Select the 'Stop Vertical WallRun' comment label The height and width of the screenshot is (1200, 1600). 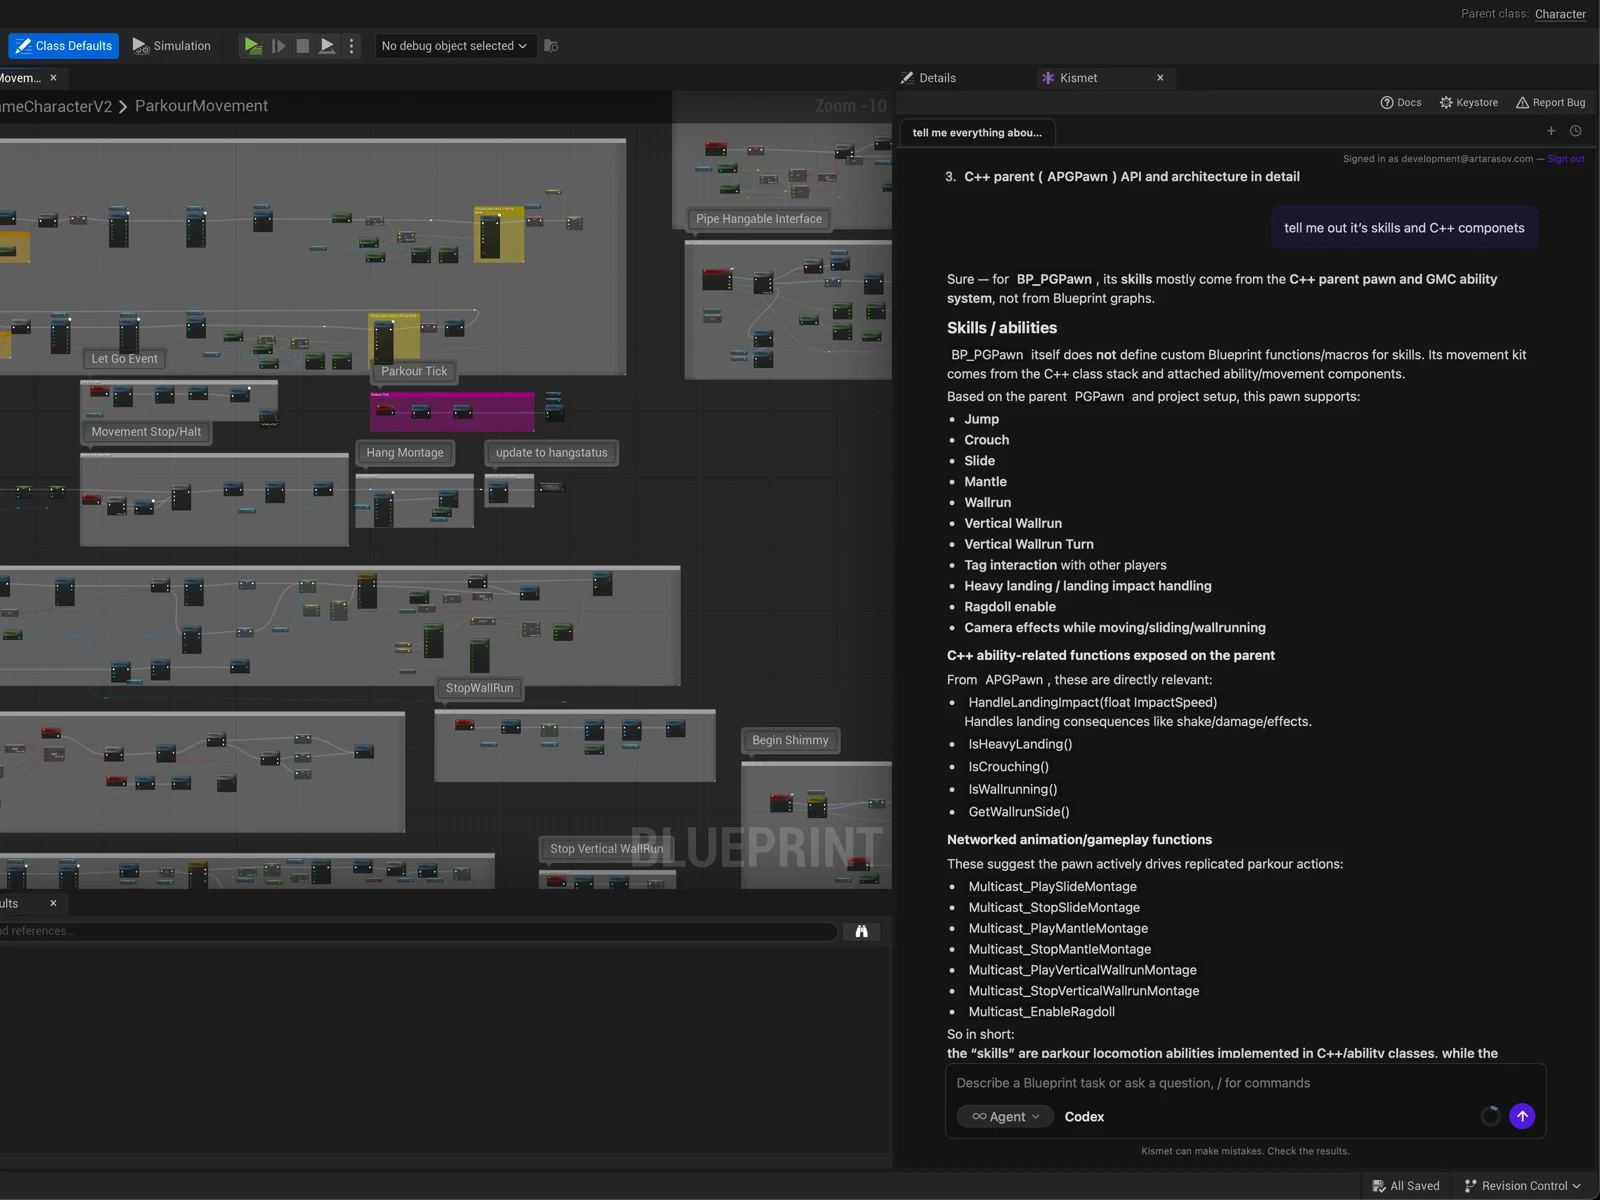[606, 849]
